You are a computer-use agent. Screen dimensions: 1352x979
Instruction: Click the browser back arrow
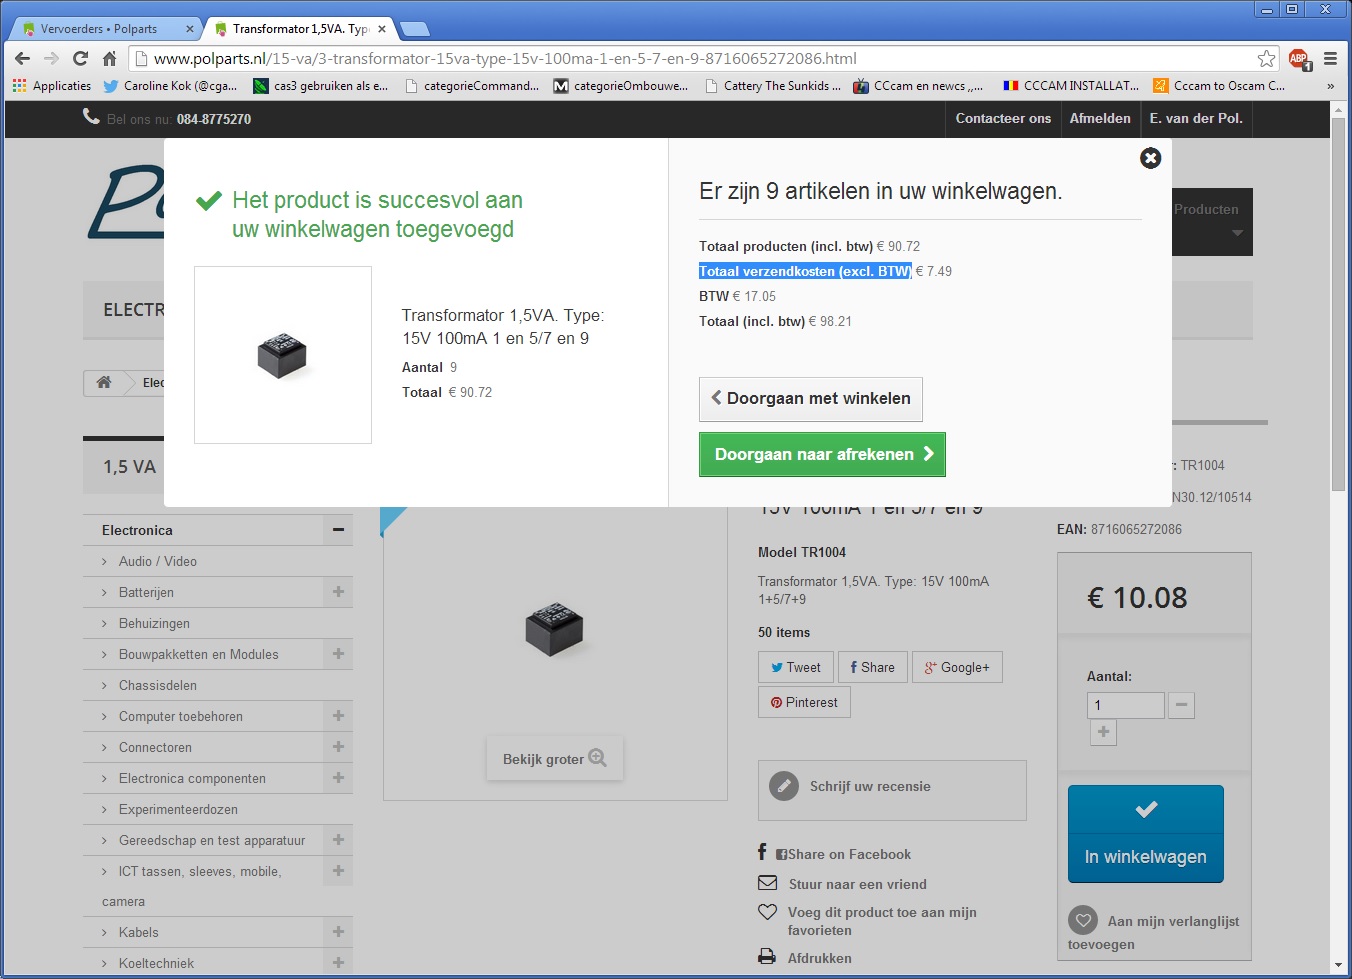23,58
